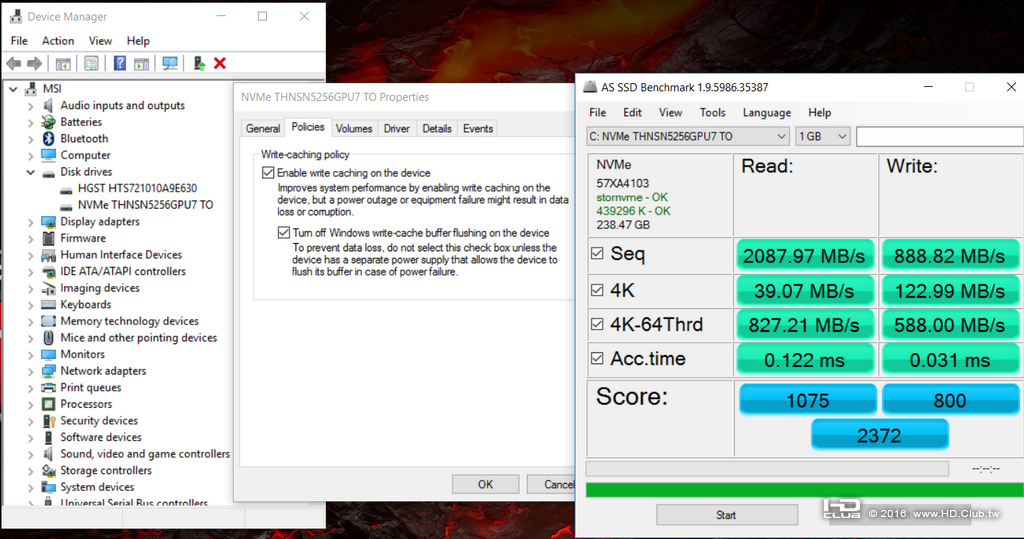Collapse the Disk drives category

30,172
